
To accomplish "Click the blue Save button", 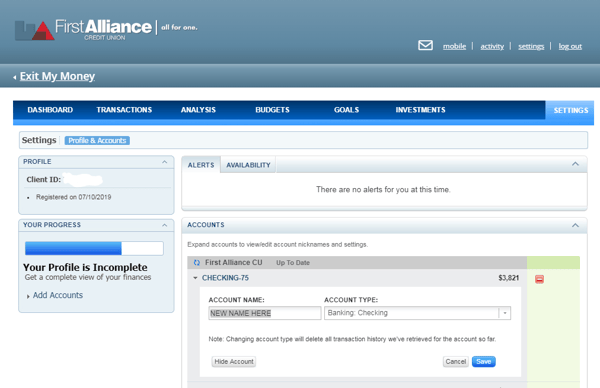I will 484,362.
